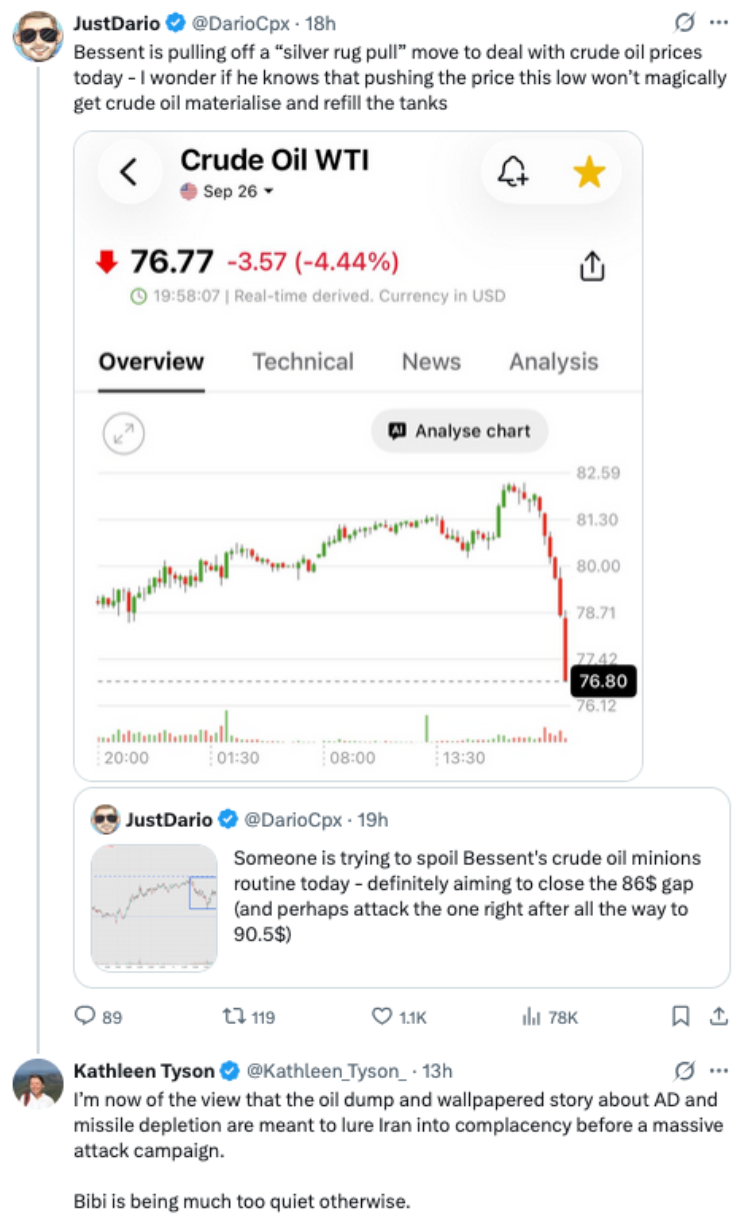Open the more options menu on JustDario's tweet

pos(718,23)
